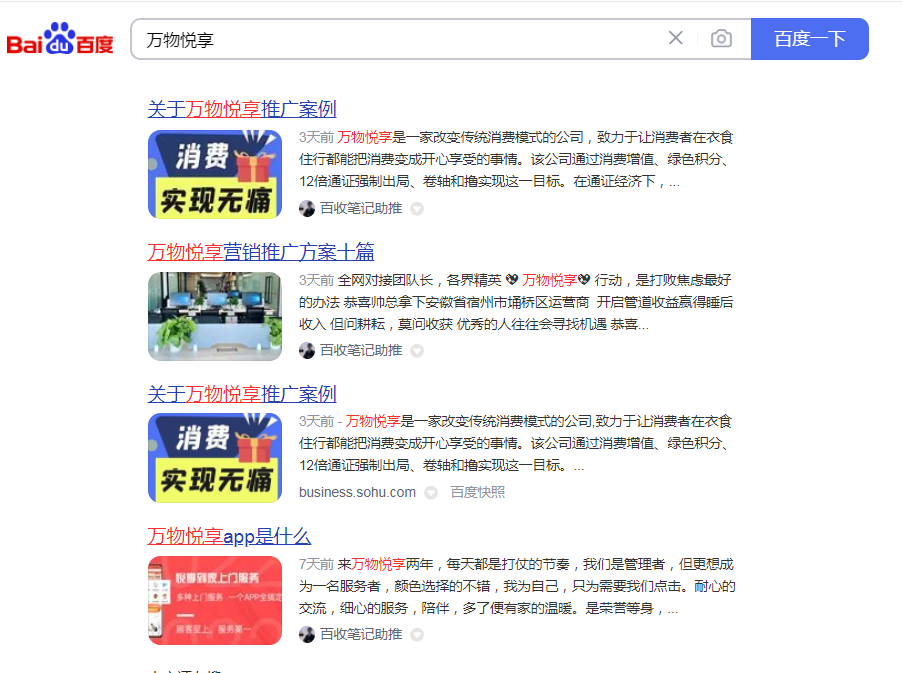Viewport: 902px width, 673px height.
Task: Open the 万物悦享营销推广方案十篇 link
Action: [261, 251]
